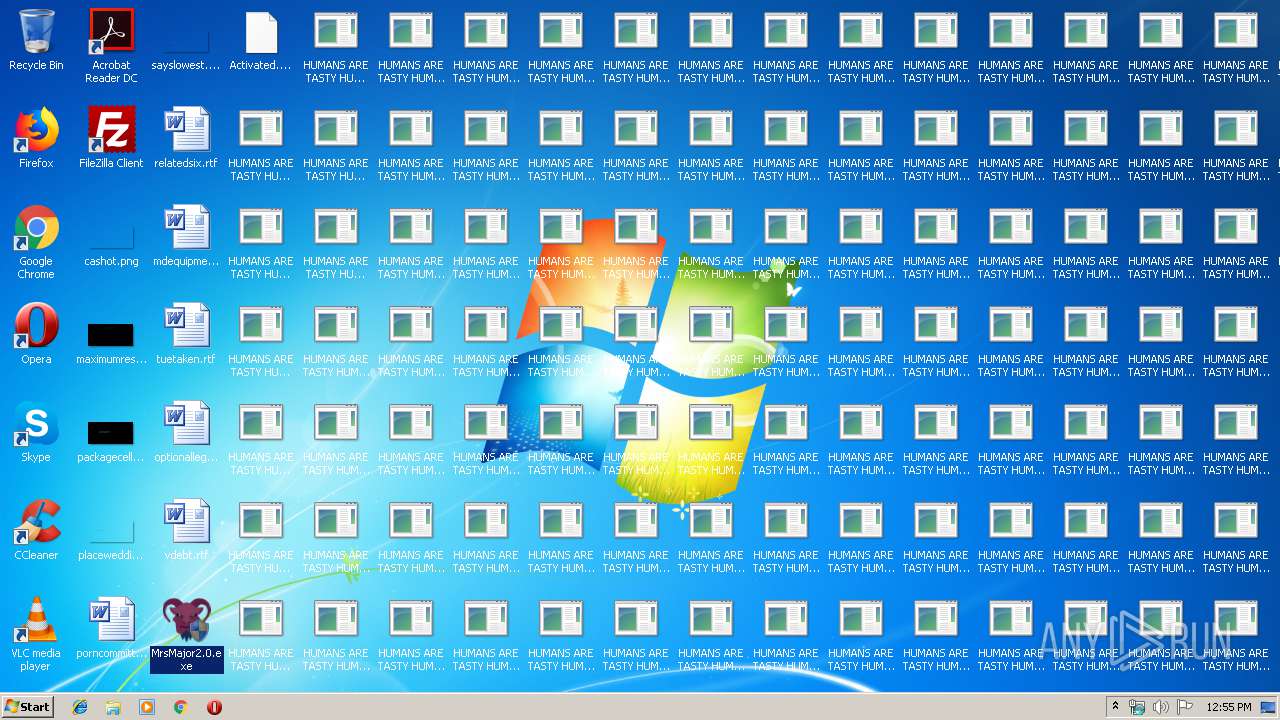Show hidden system tray icons
Viewport: 1280px width, 720px height.
pos(1115,707)
